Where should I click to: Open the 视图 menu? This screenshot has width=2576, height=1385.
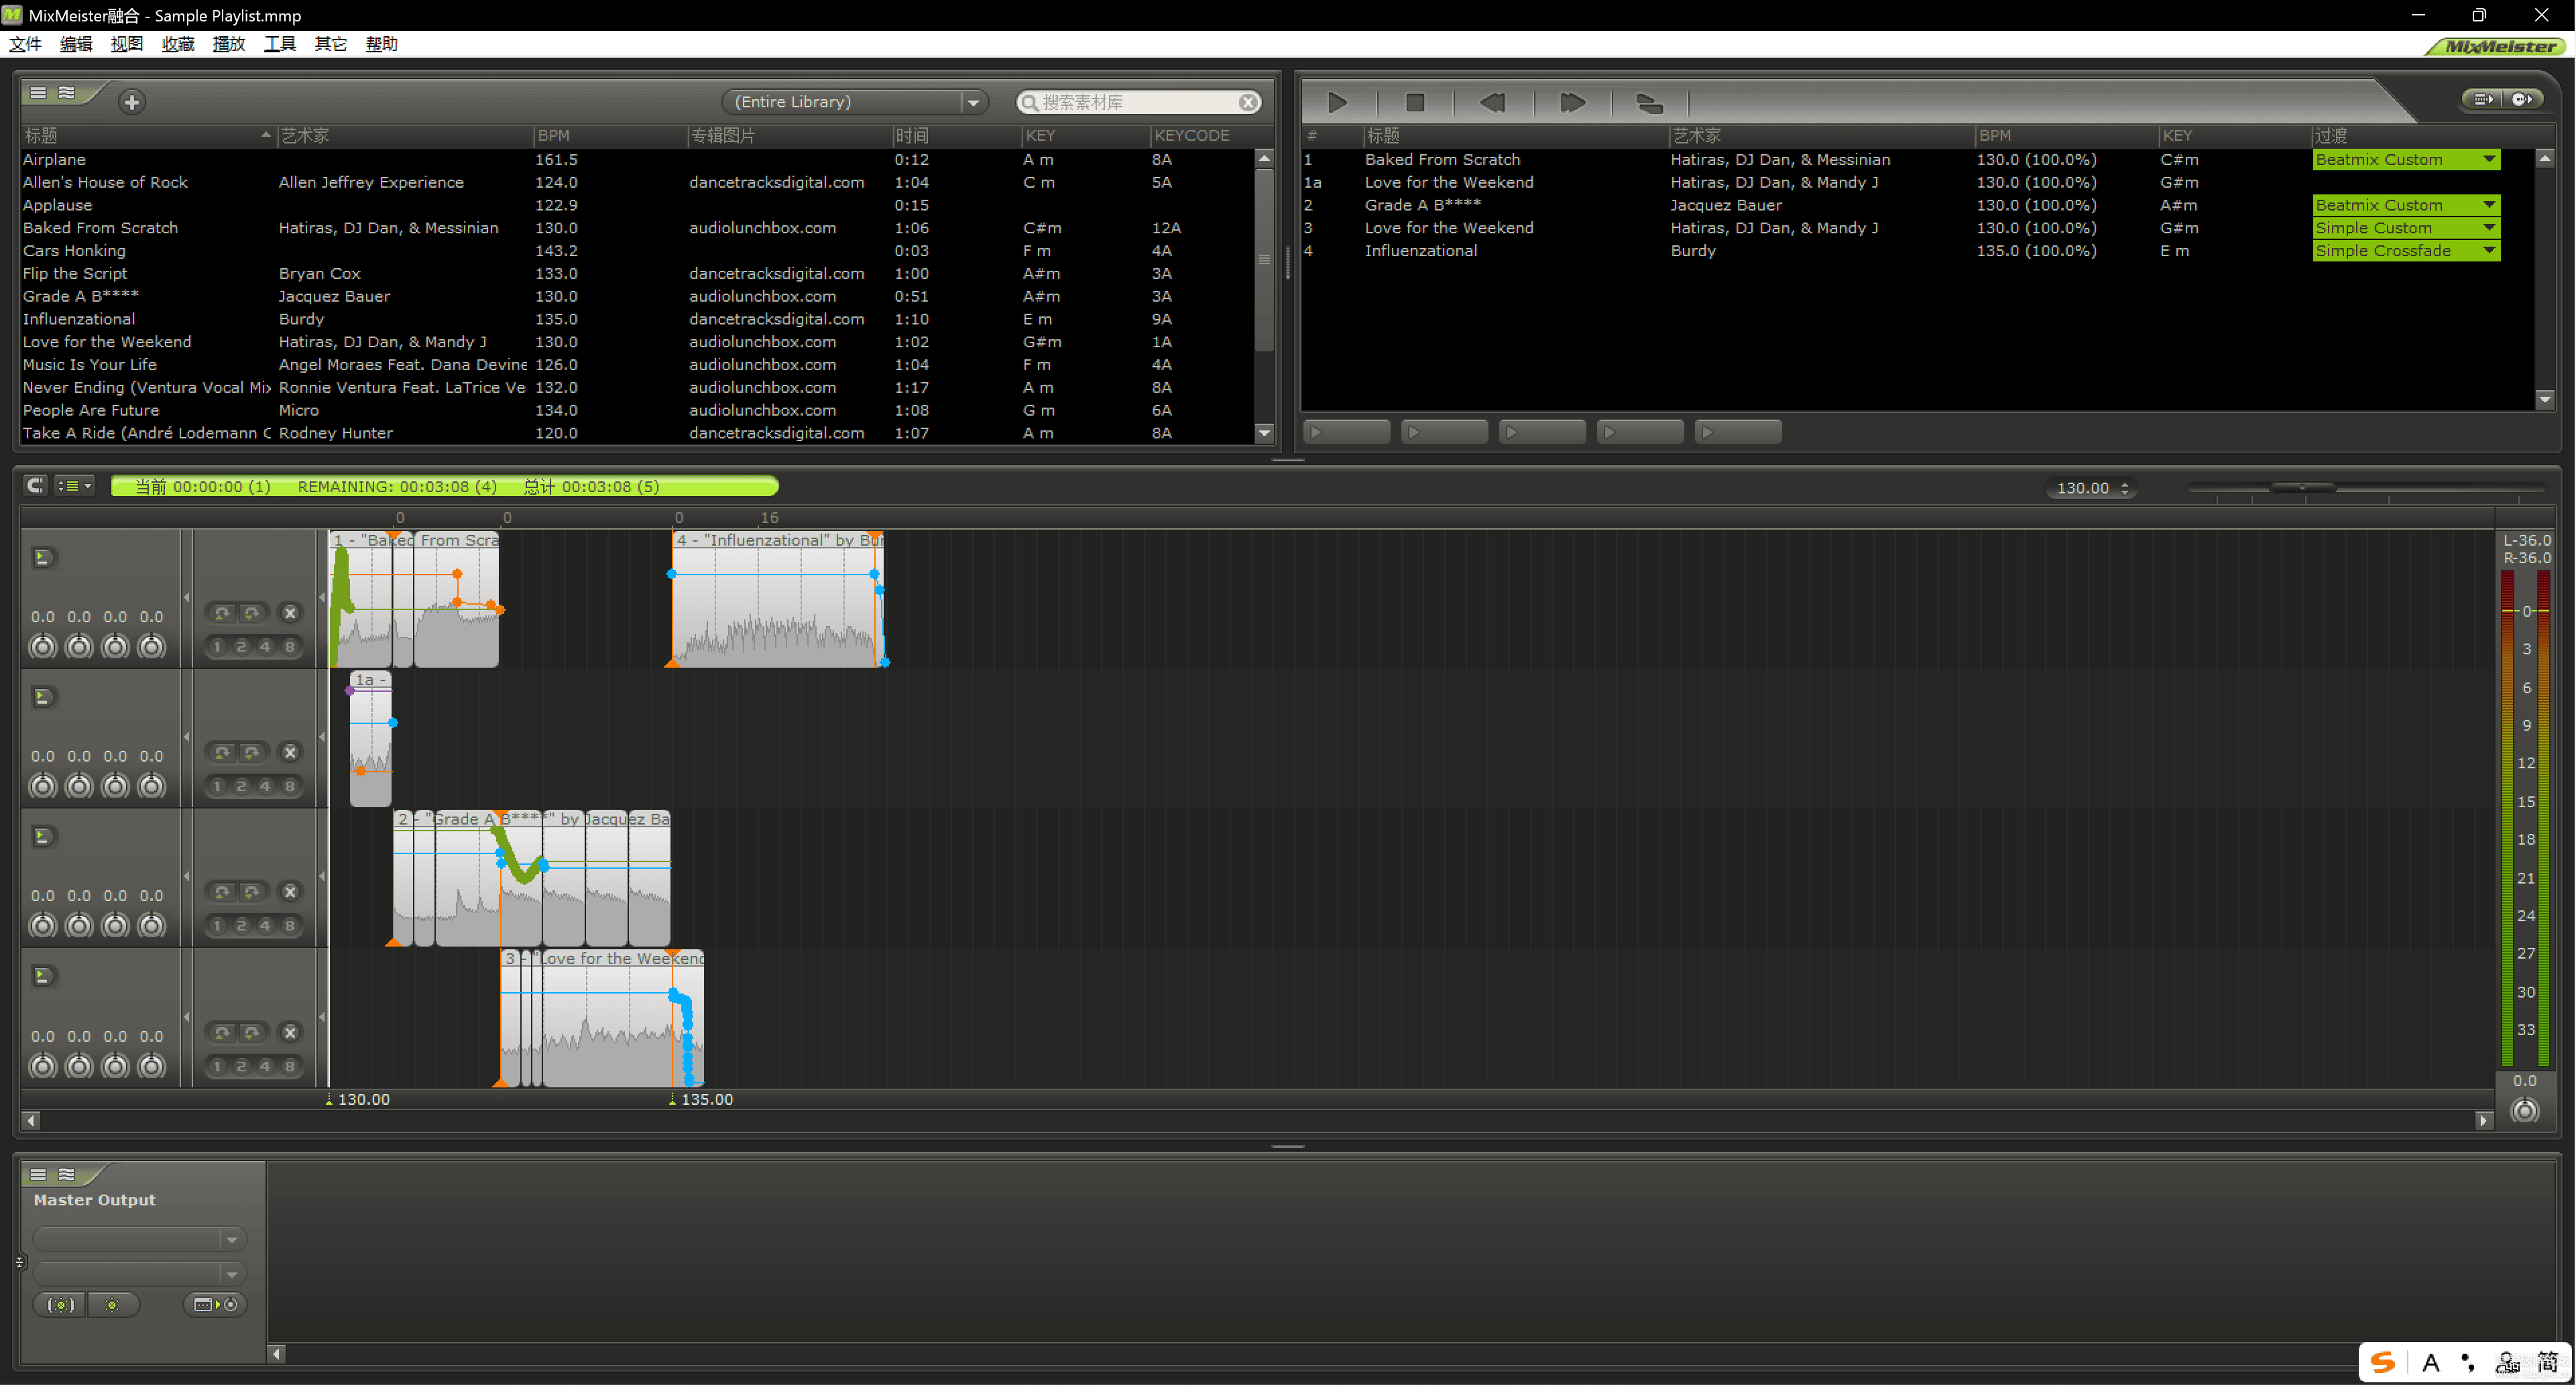click(127, 44)
